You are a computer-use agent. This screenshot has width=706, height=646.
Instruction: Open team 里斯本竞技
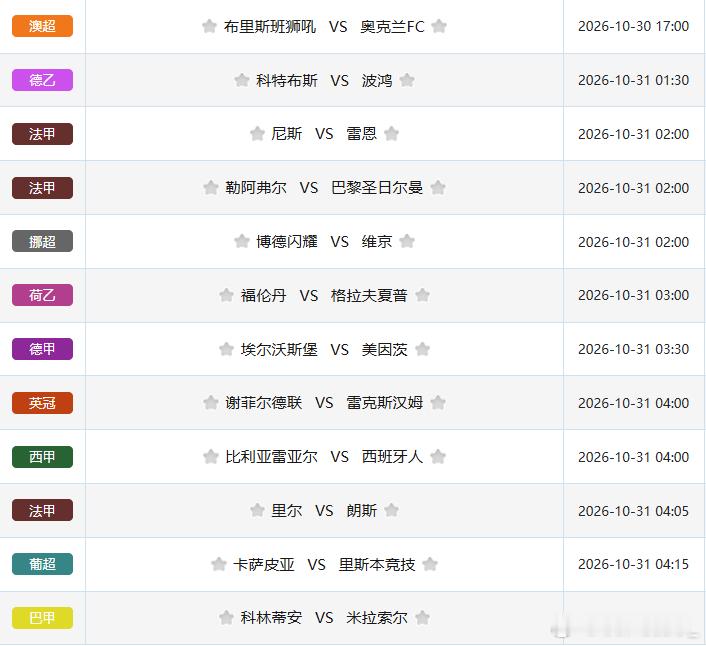point(377,565)
